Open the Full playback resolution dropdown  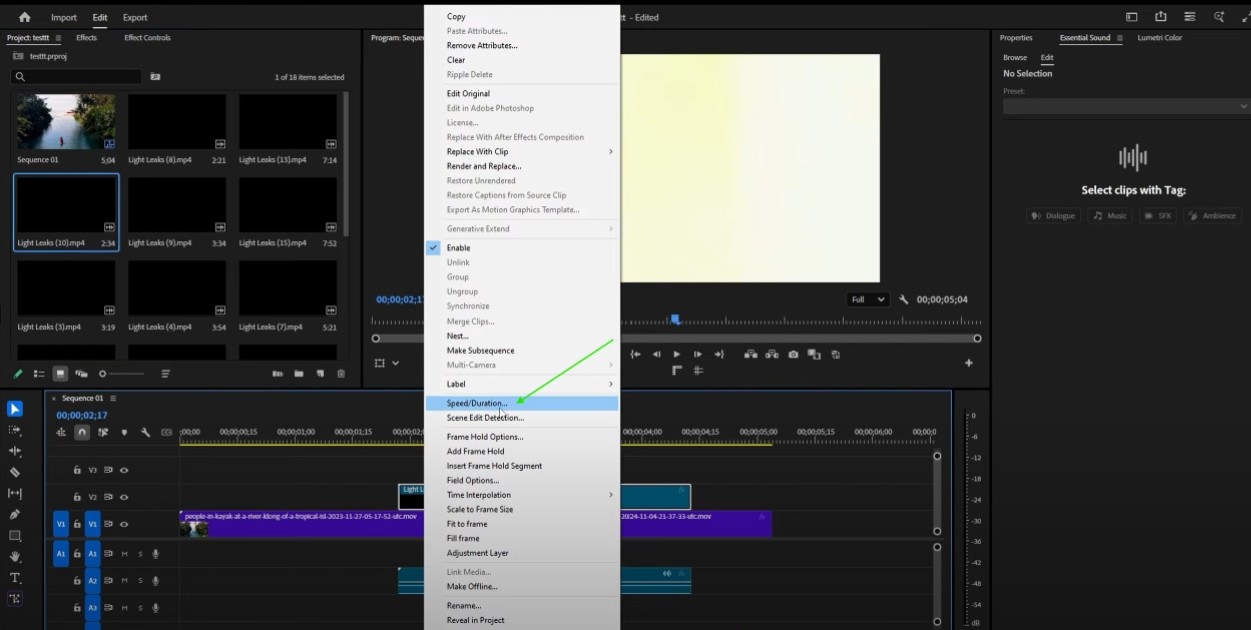[867, 299]
